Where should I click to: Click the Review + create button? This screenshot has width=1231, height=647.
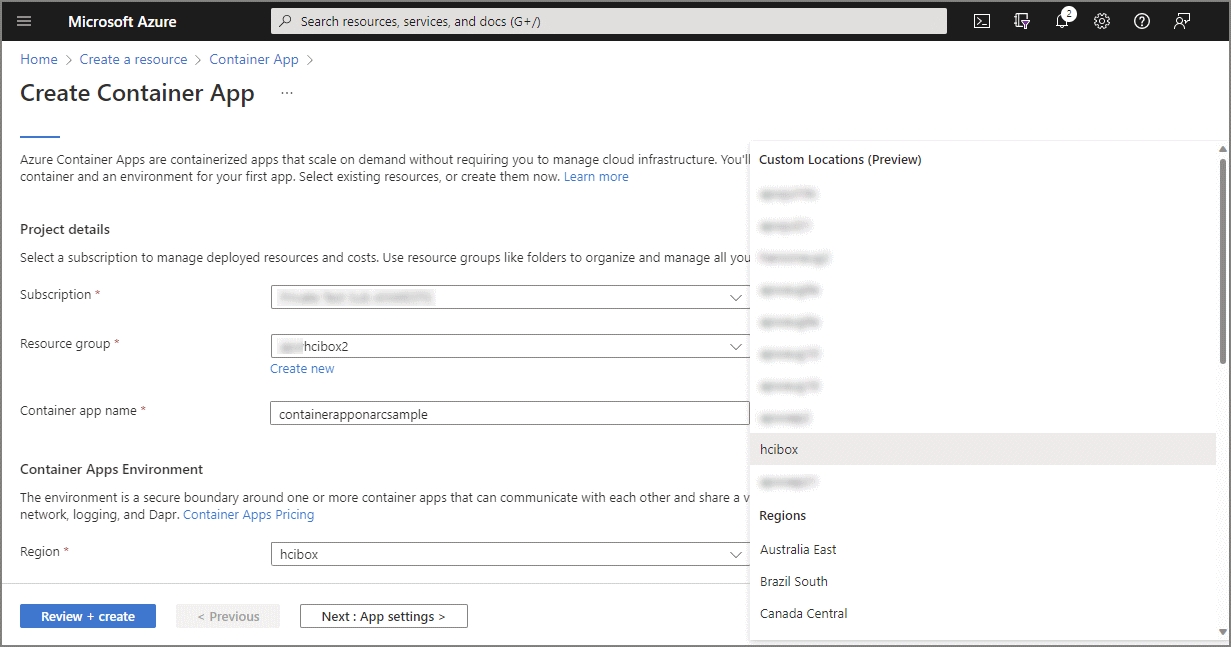click(x=88, y=616)
